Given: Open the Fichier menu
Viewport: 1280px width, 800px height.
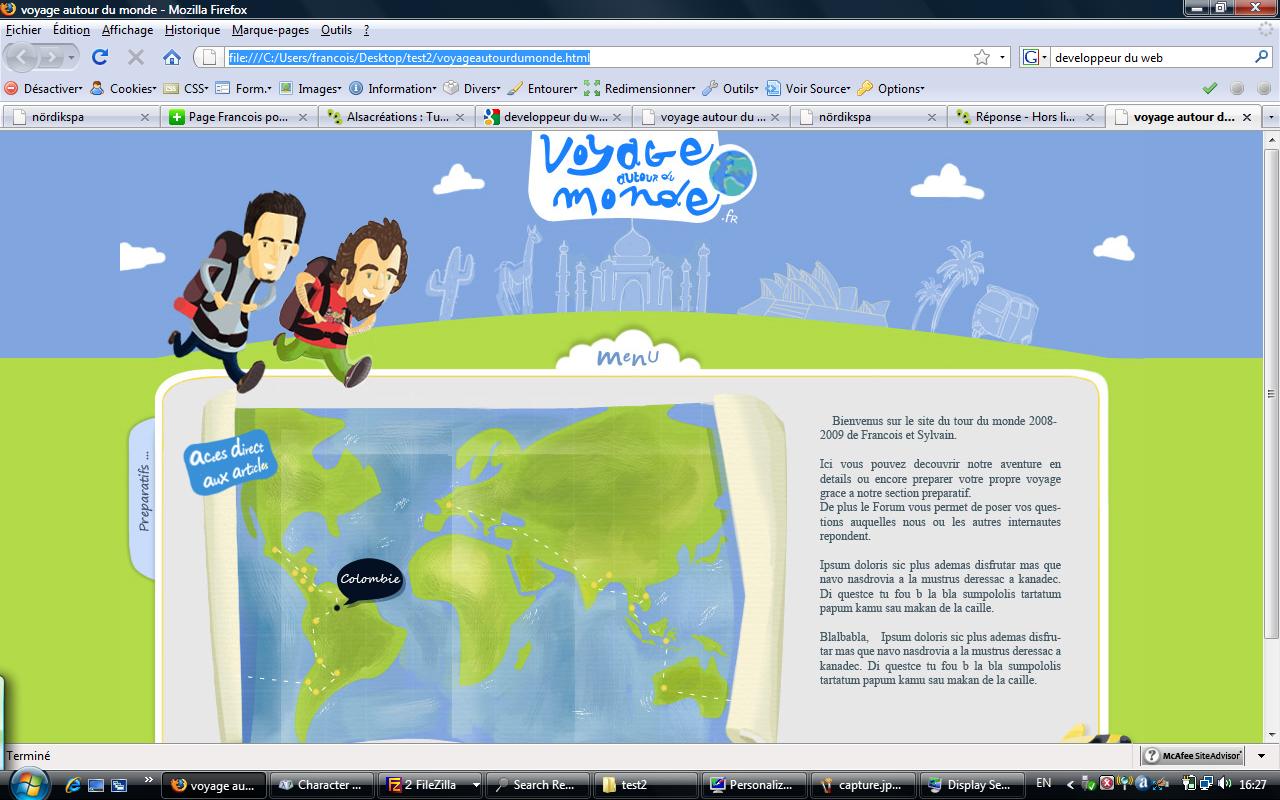Looking at the screenshot, I should (x=23, y=30).
